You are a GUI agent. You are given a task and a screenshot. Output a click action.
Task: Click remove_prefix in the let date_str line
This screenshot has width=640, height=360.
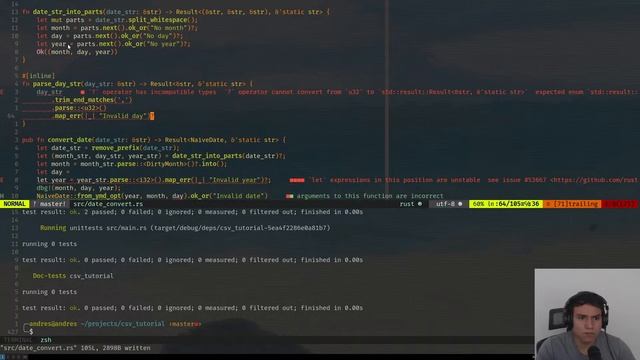pos(116,148)
